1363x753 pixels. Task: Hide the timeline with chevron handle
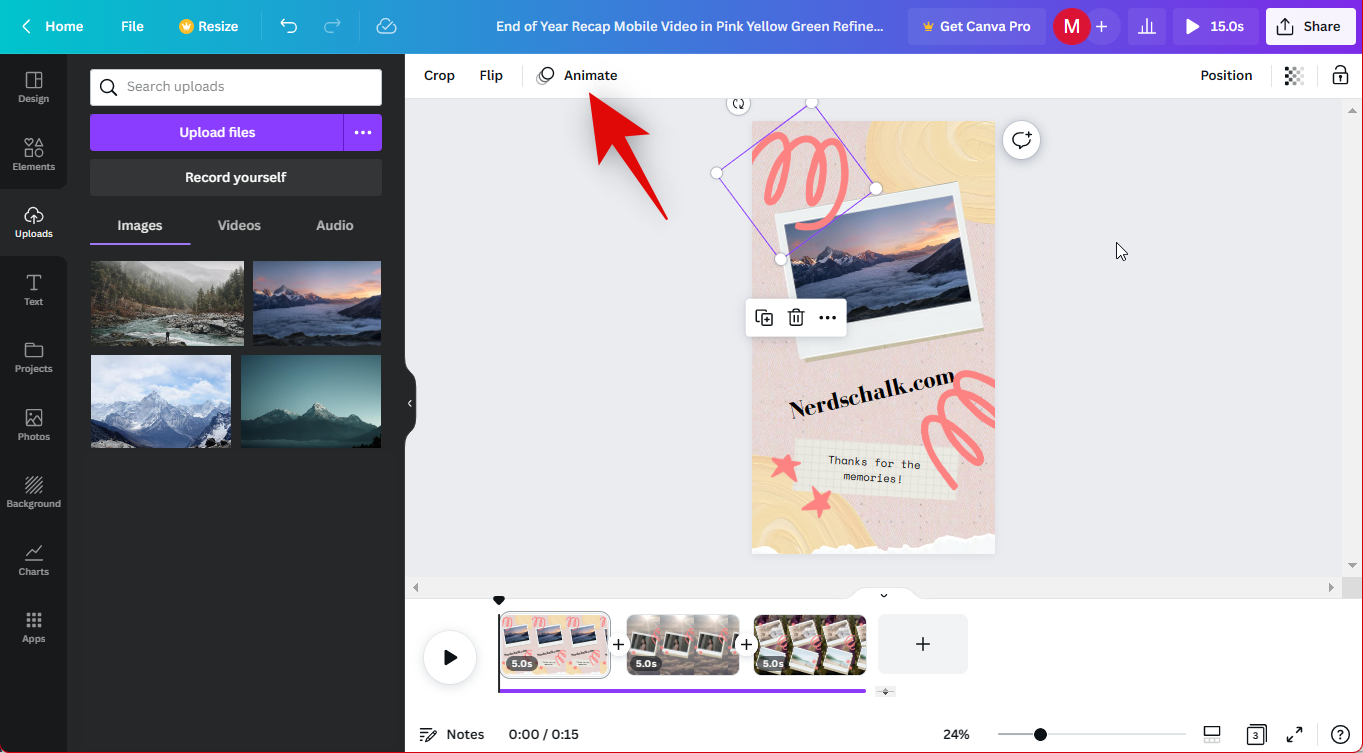tap(884, 595)
